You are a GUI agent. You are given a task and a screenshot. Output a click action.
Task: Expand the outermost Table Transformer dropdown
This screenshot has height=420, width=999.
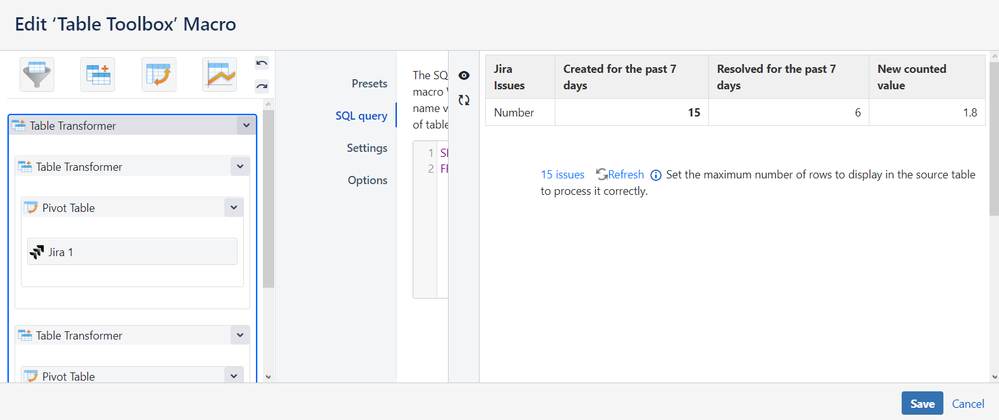click(x=247, y=126)
